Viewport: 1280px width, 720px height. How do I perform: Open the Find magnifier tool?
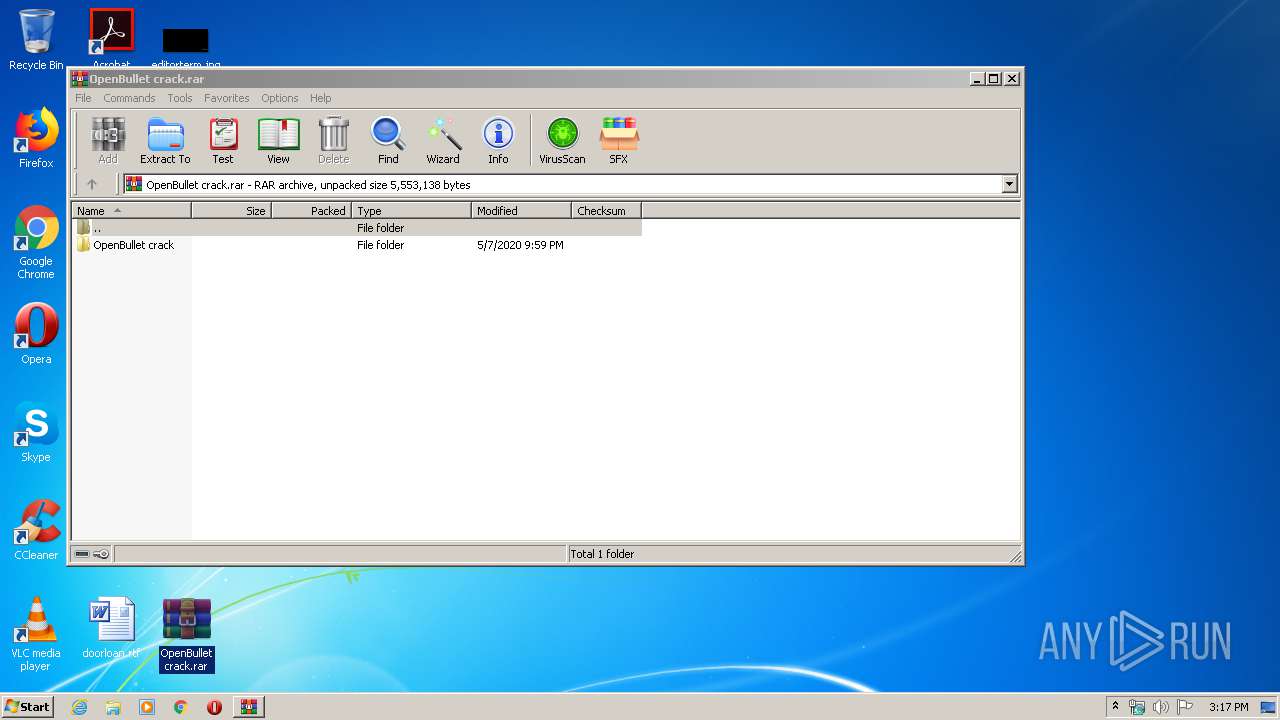coord(388,140)
